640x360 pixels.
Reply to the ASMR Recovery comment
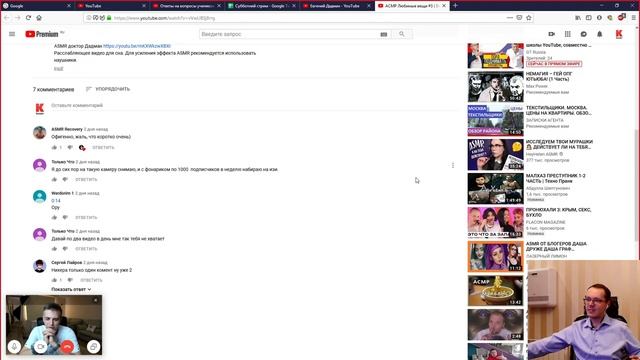(103, 147)
